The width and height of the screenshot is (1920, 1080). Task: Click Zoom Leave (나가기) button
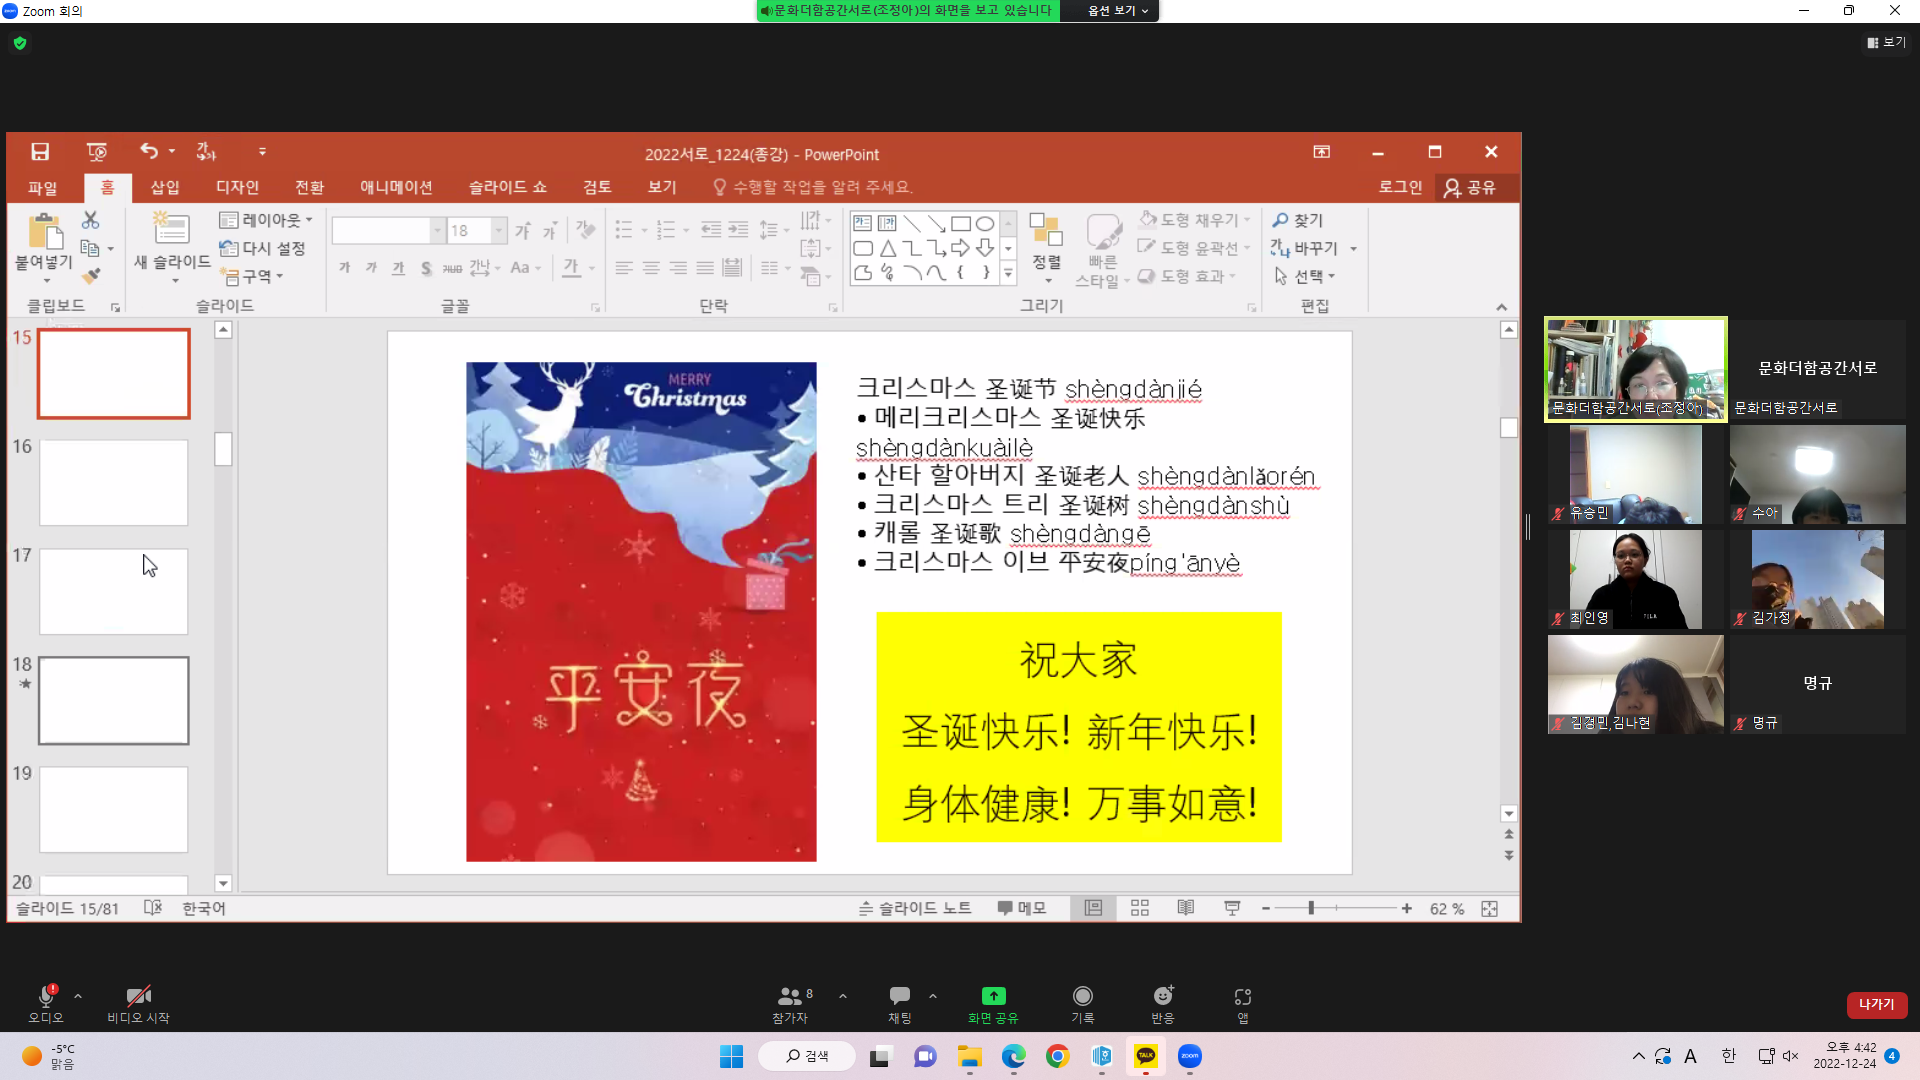(x=1876, y=1004)
